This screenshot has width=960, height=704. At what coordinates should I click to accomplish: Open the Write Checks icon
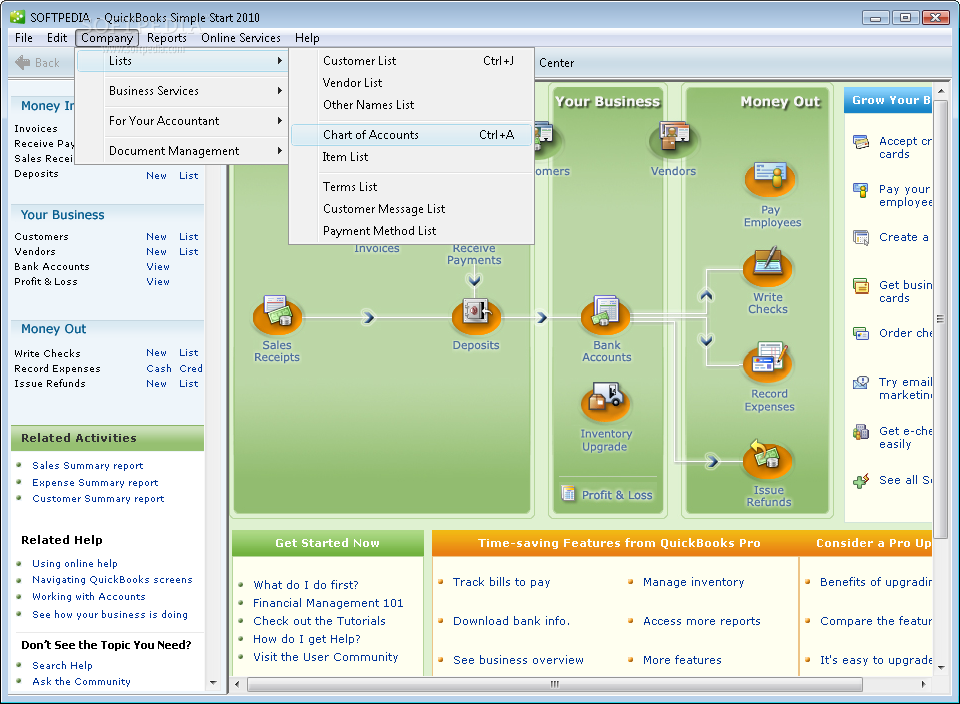click(767, 267)
